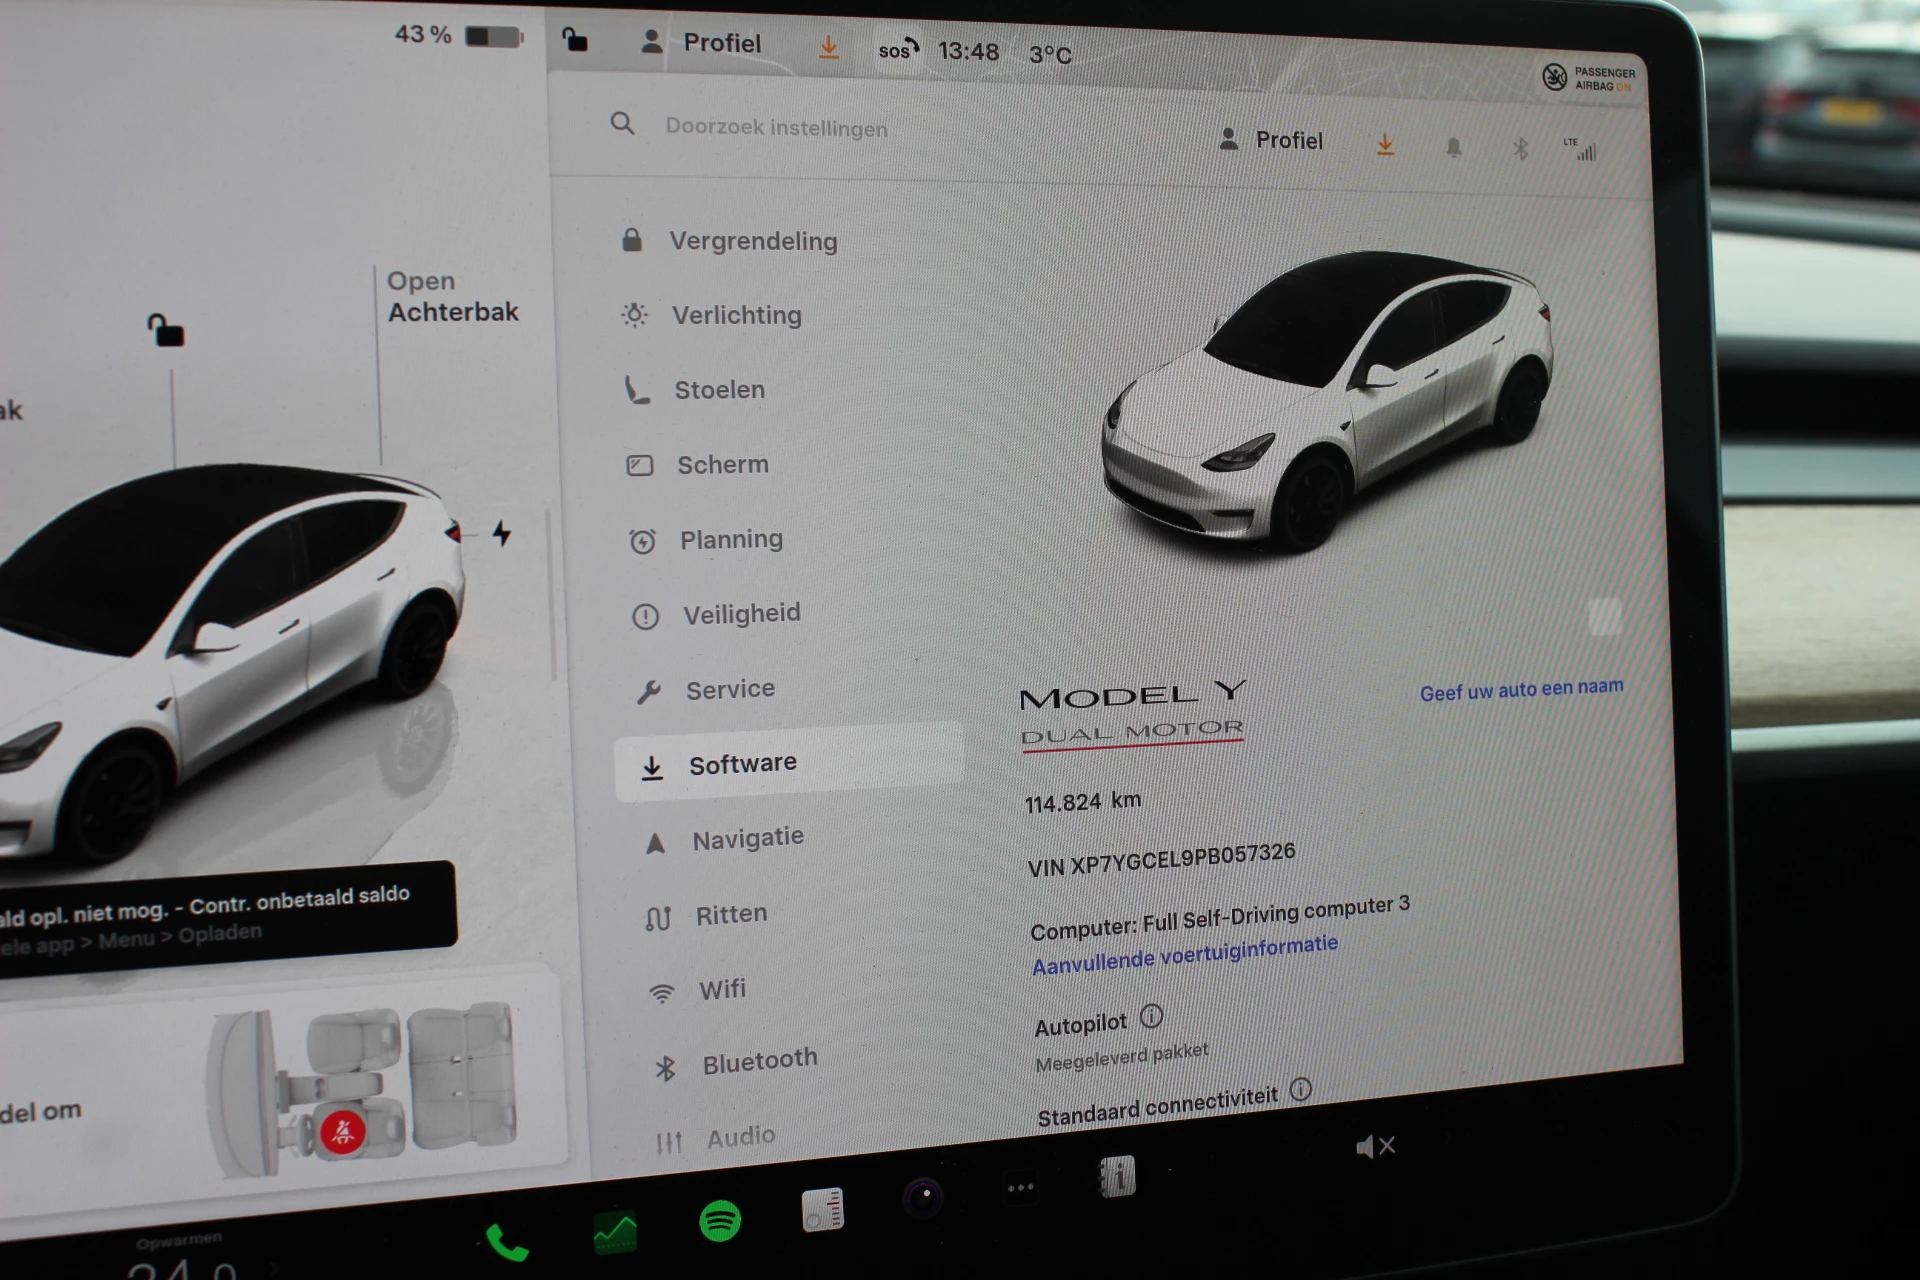
Task: Tap the notification bell icon
Action: [x=1453, y=149]
